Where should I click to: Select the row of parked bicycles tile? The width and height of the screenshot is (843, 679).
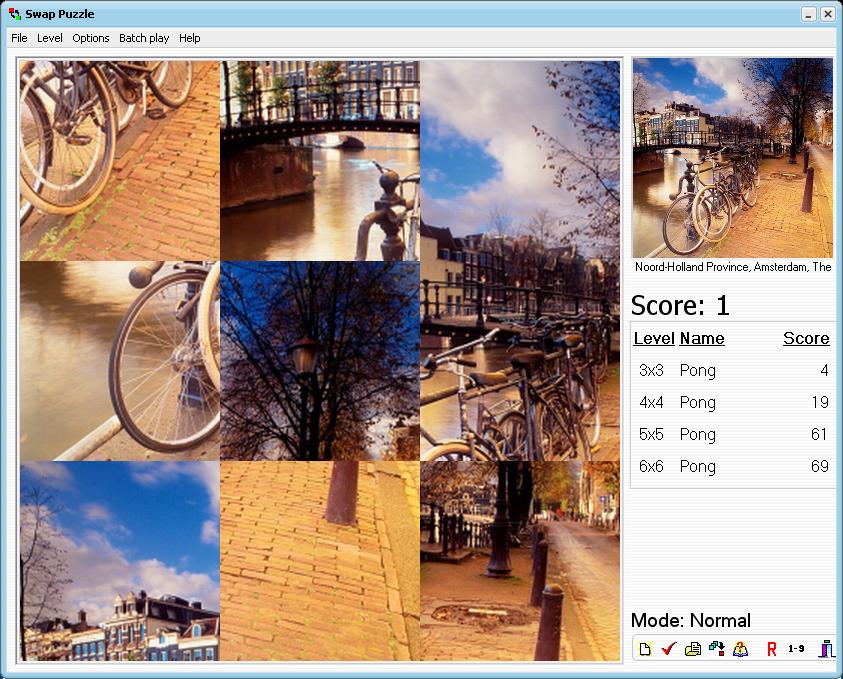(520, 361)
